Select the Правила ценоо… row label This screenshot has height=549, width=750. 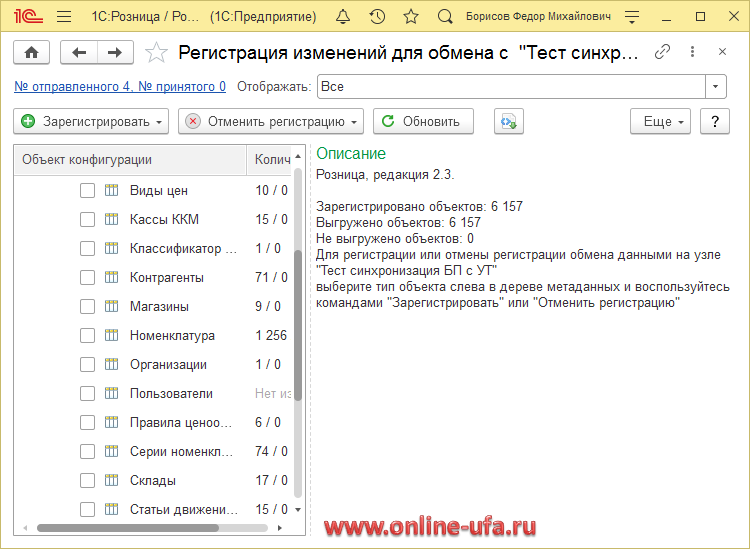click(x=181, y=423)
